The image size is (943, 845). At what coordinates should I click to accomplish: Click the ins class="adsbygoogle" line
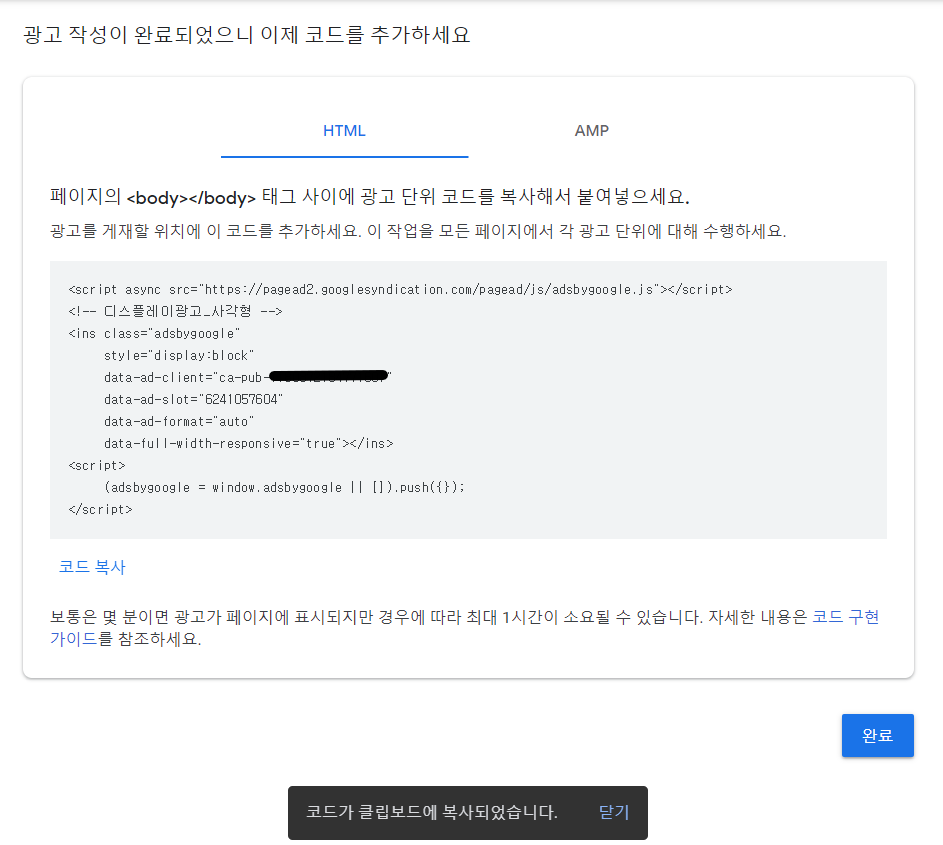point(154,334)
